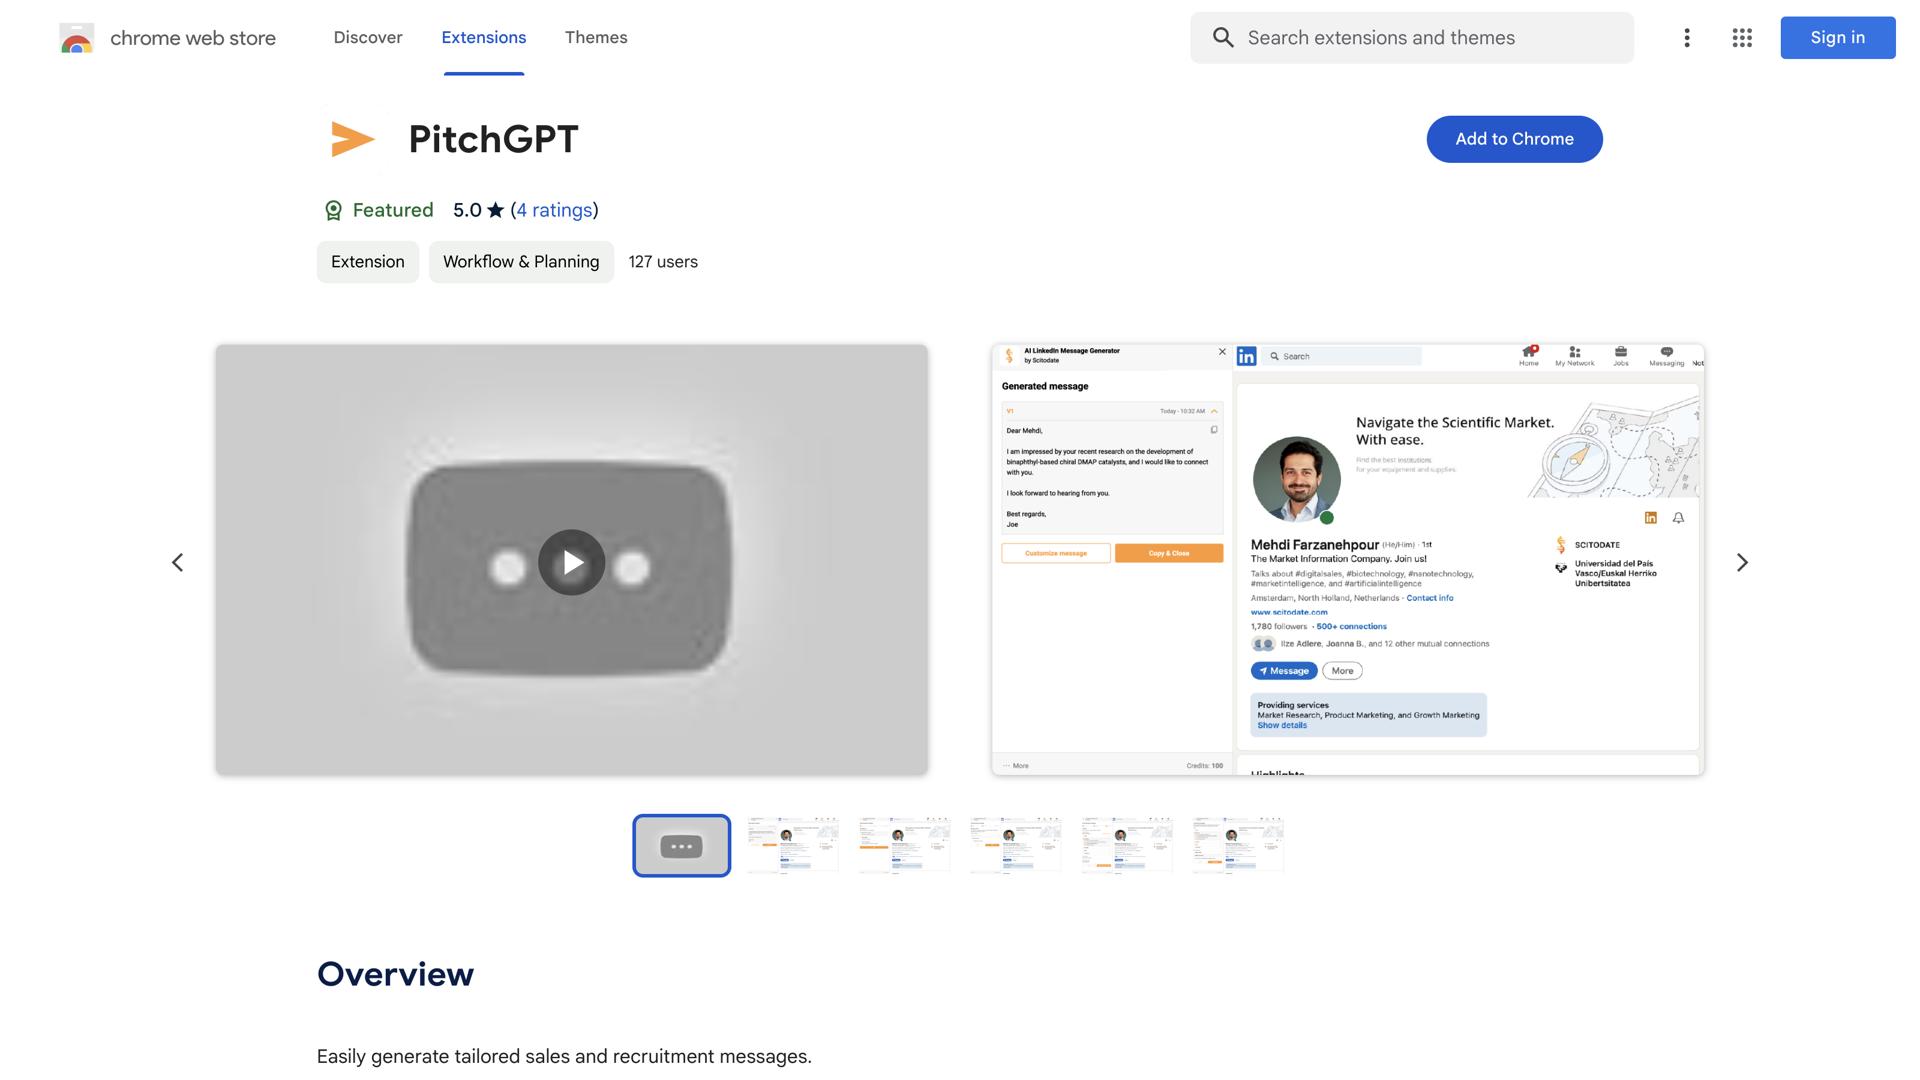Open the three-dot more options menu
Viewport: 1920px width, 1080px height.
tap(1686, 38)
